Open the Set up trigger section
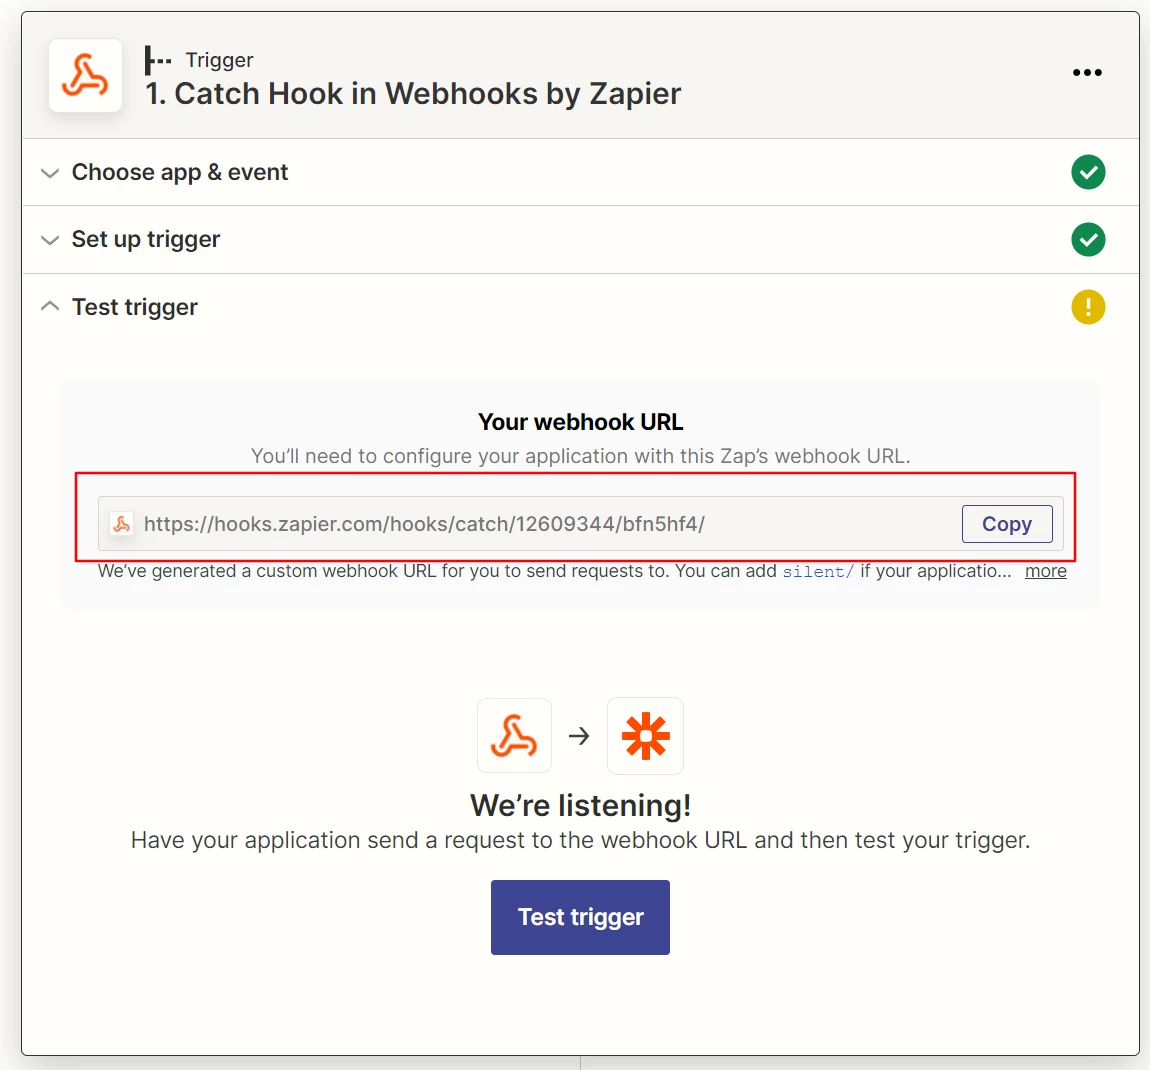Viewport: 1150px width, 1070px height. [146, 240]
